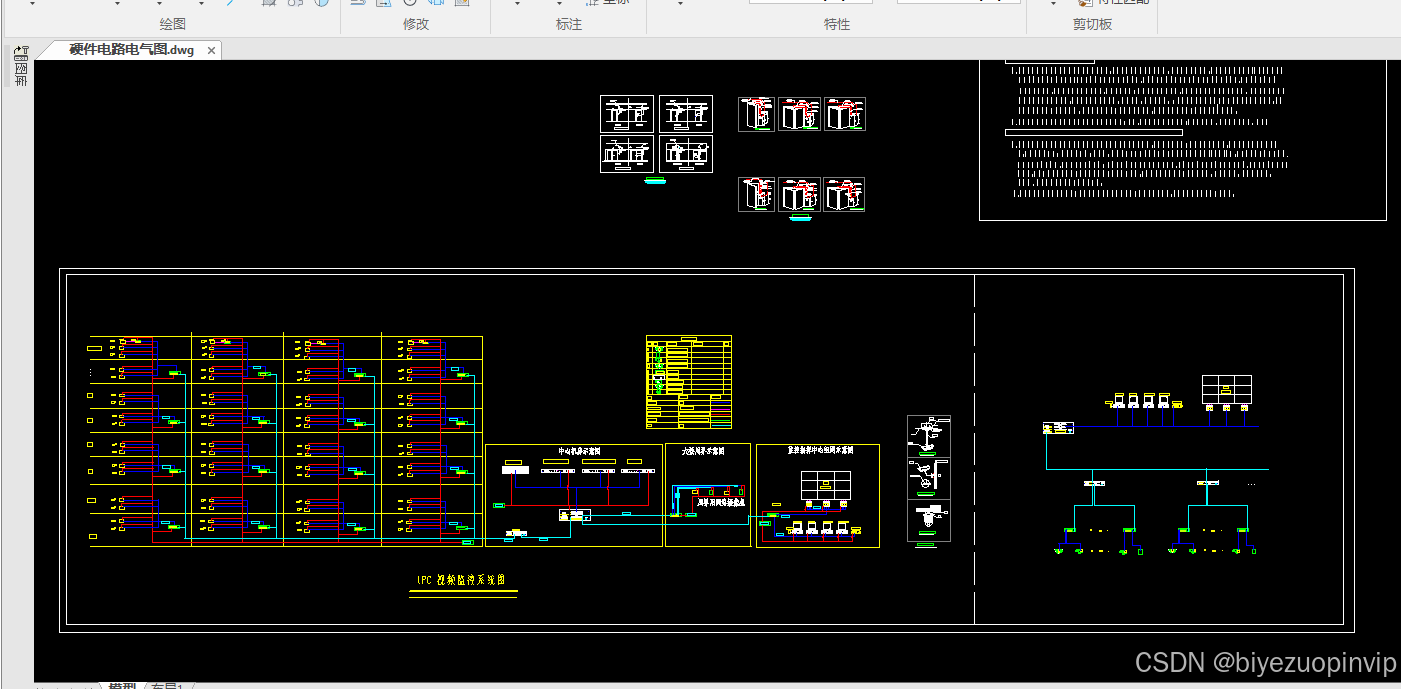The height and width of the screenshot is (689, 1401).
Task: Close the 硬件电路电气图.dwg drawing tab
Action: pyautogui.click(x=212, y=50)
